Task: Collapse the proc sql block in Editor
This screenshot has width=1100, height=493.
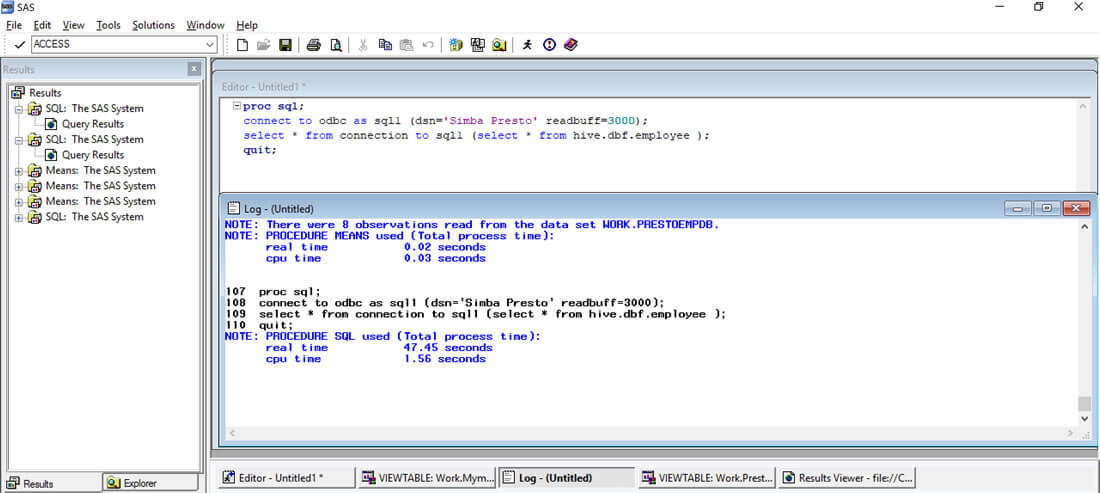Action: pyautogui.click(x=237, y=106)
